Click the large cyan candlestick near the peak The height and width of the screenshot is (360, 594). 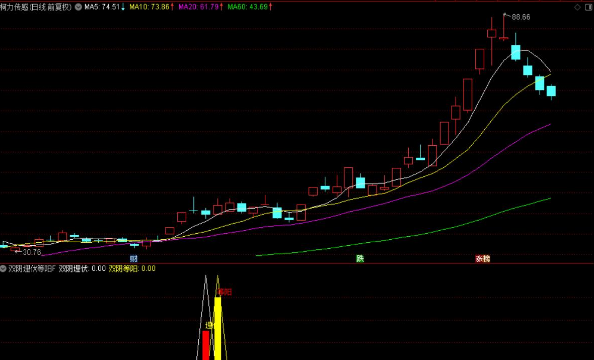(516, 52)
